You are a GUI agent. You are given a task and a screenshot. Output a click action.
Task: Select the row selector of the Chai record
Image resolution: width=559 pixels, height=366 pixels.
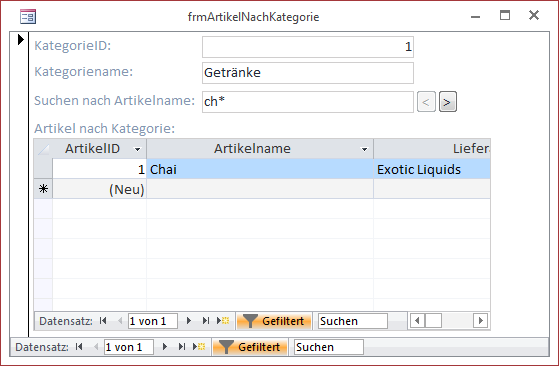tap(43, 169)
